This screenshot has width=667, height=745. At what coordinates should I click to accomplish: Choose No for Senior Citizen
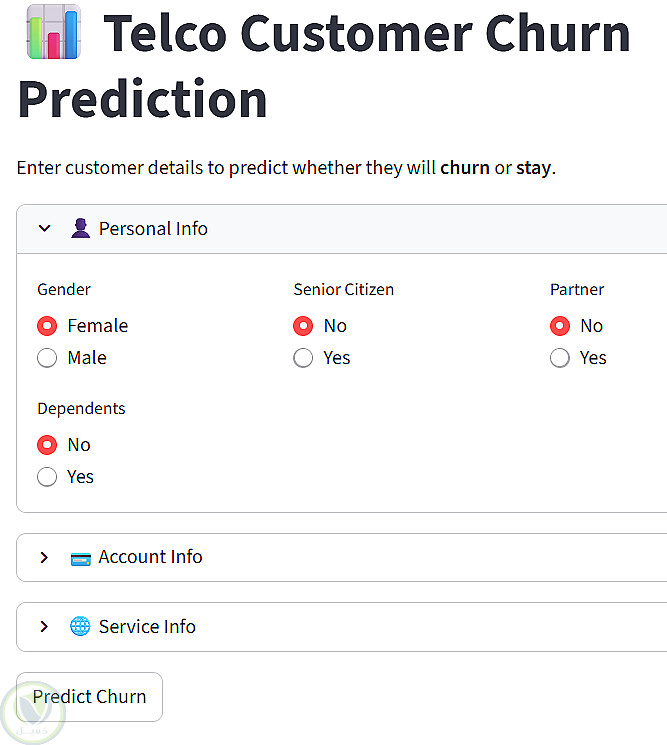[303, 326]
